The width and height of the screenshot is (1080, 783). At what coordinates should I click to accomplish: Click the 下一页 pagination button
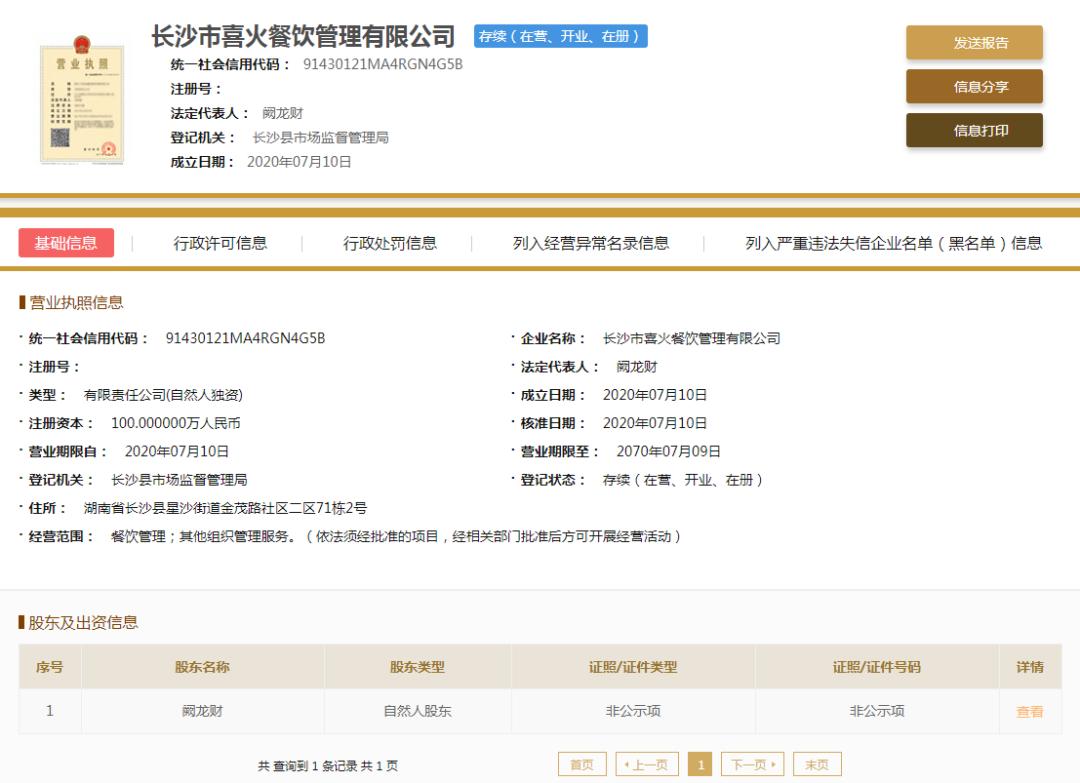pos(753,764)
